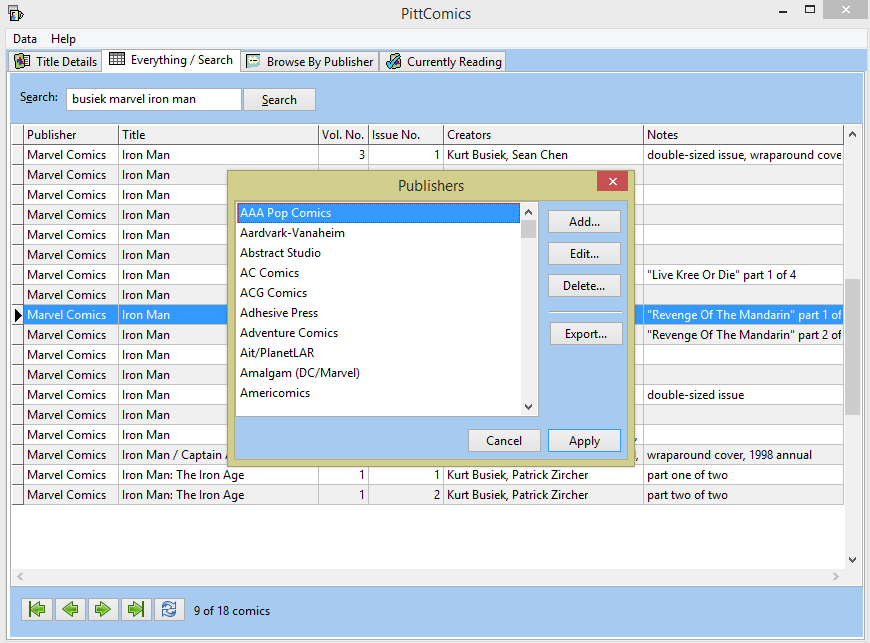Click Delete... in Publishers dialog
Image resolution: width=870 pixels, height=643 pixels.
click(x=584, y=286)
